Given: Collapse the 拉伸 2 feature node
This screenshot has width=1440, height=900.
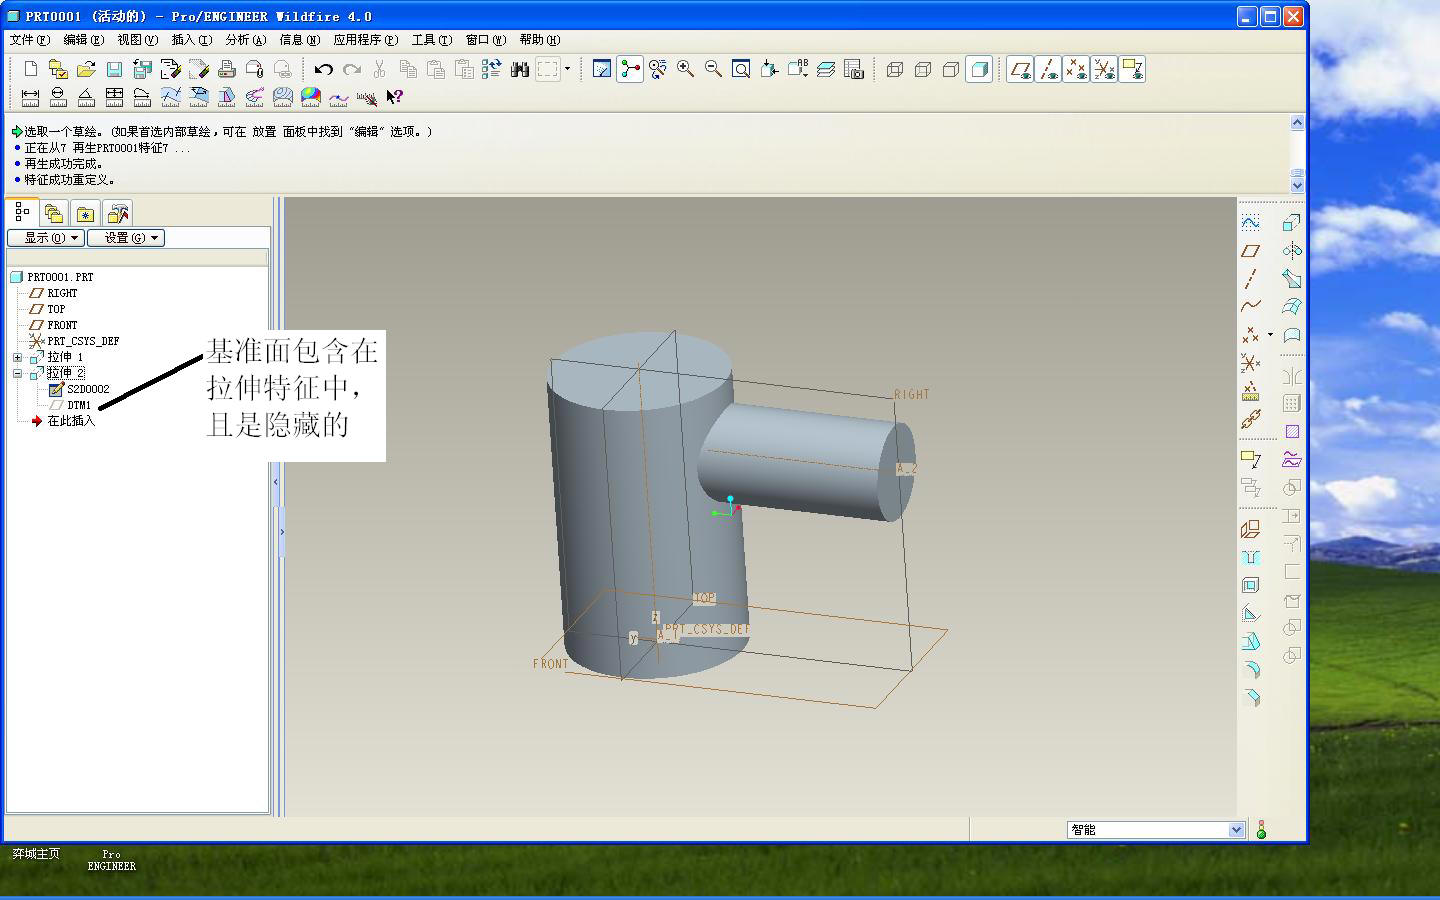Looking at the screenshot, I should (x=17, y=373).
